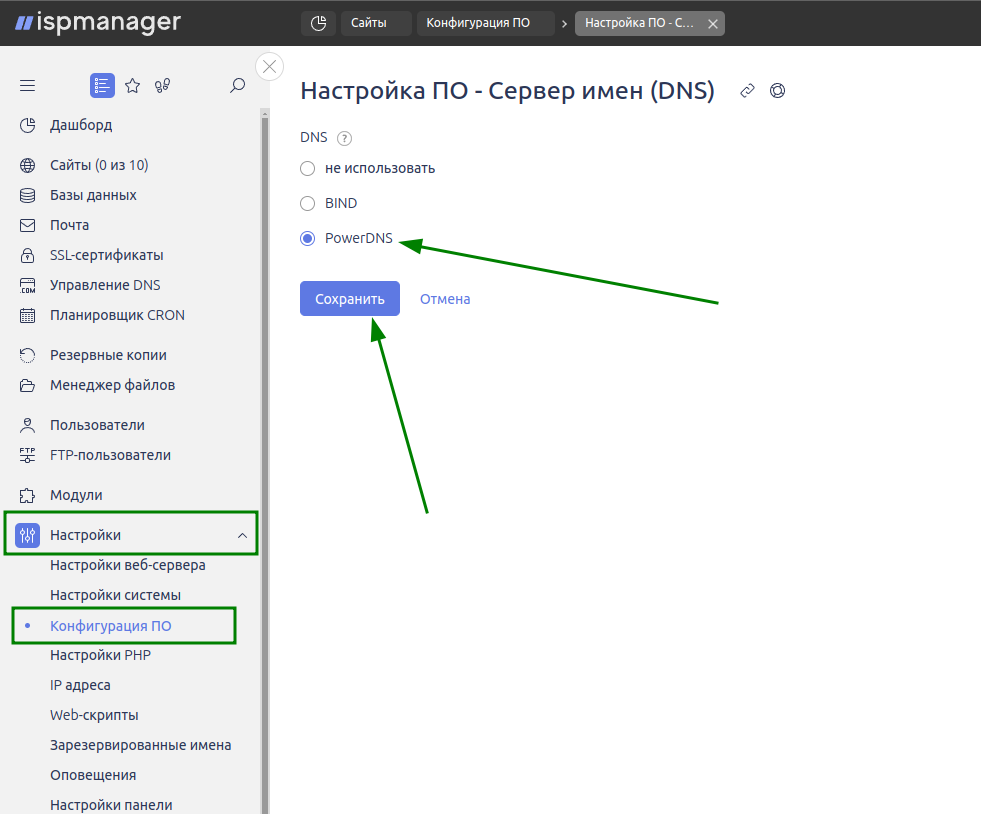Image resolution: width=981 pixels, height=814 pixels.
Task: Open Менеджер файлов menu item
Action: pyautogui.click(x=113, y=385)
